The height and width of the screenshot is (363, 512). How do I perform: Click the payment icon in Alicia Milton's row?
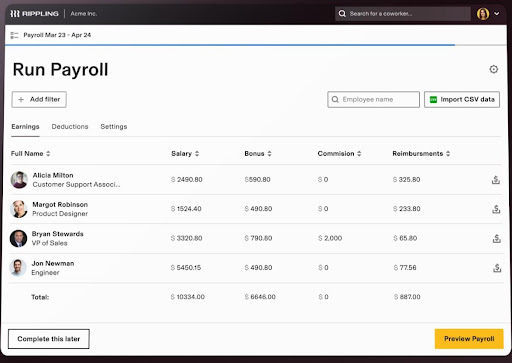496,180
